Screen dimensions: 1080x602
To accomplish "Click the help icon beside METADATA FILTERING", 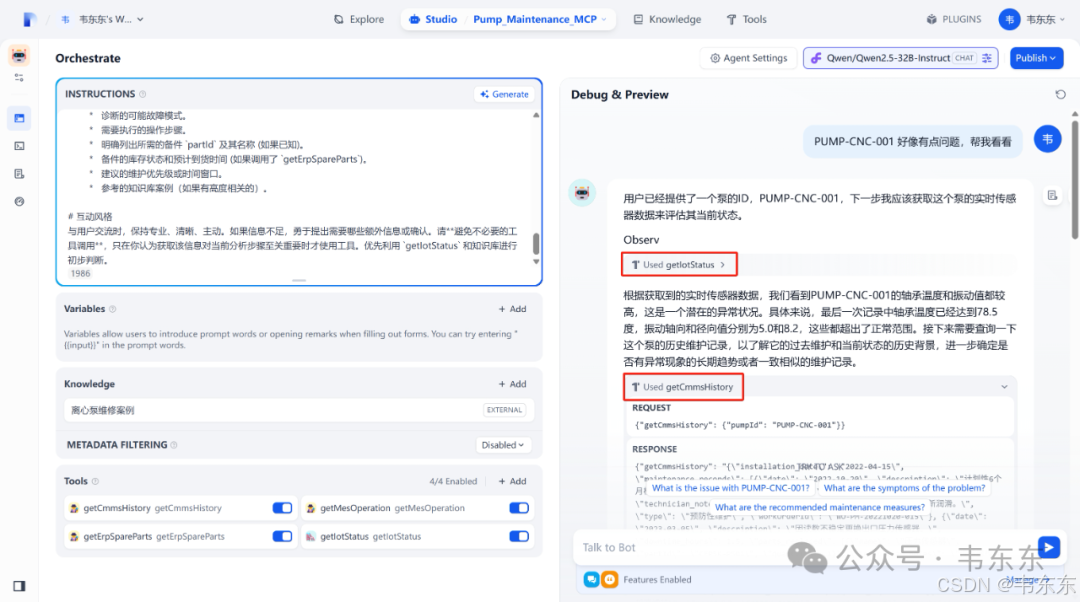I will coord(174,445).
